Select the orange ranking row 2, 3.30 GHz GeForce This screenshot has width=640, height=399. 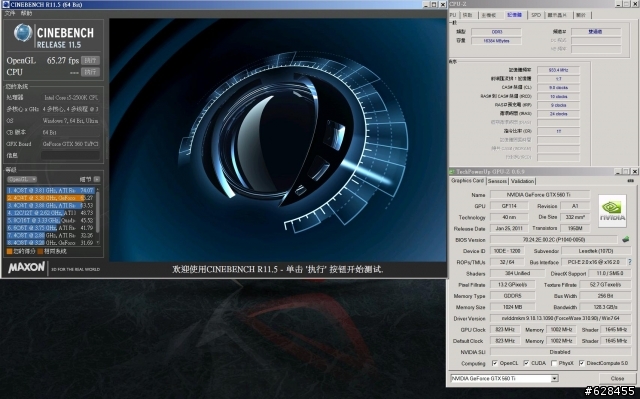point(51,198)
